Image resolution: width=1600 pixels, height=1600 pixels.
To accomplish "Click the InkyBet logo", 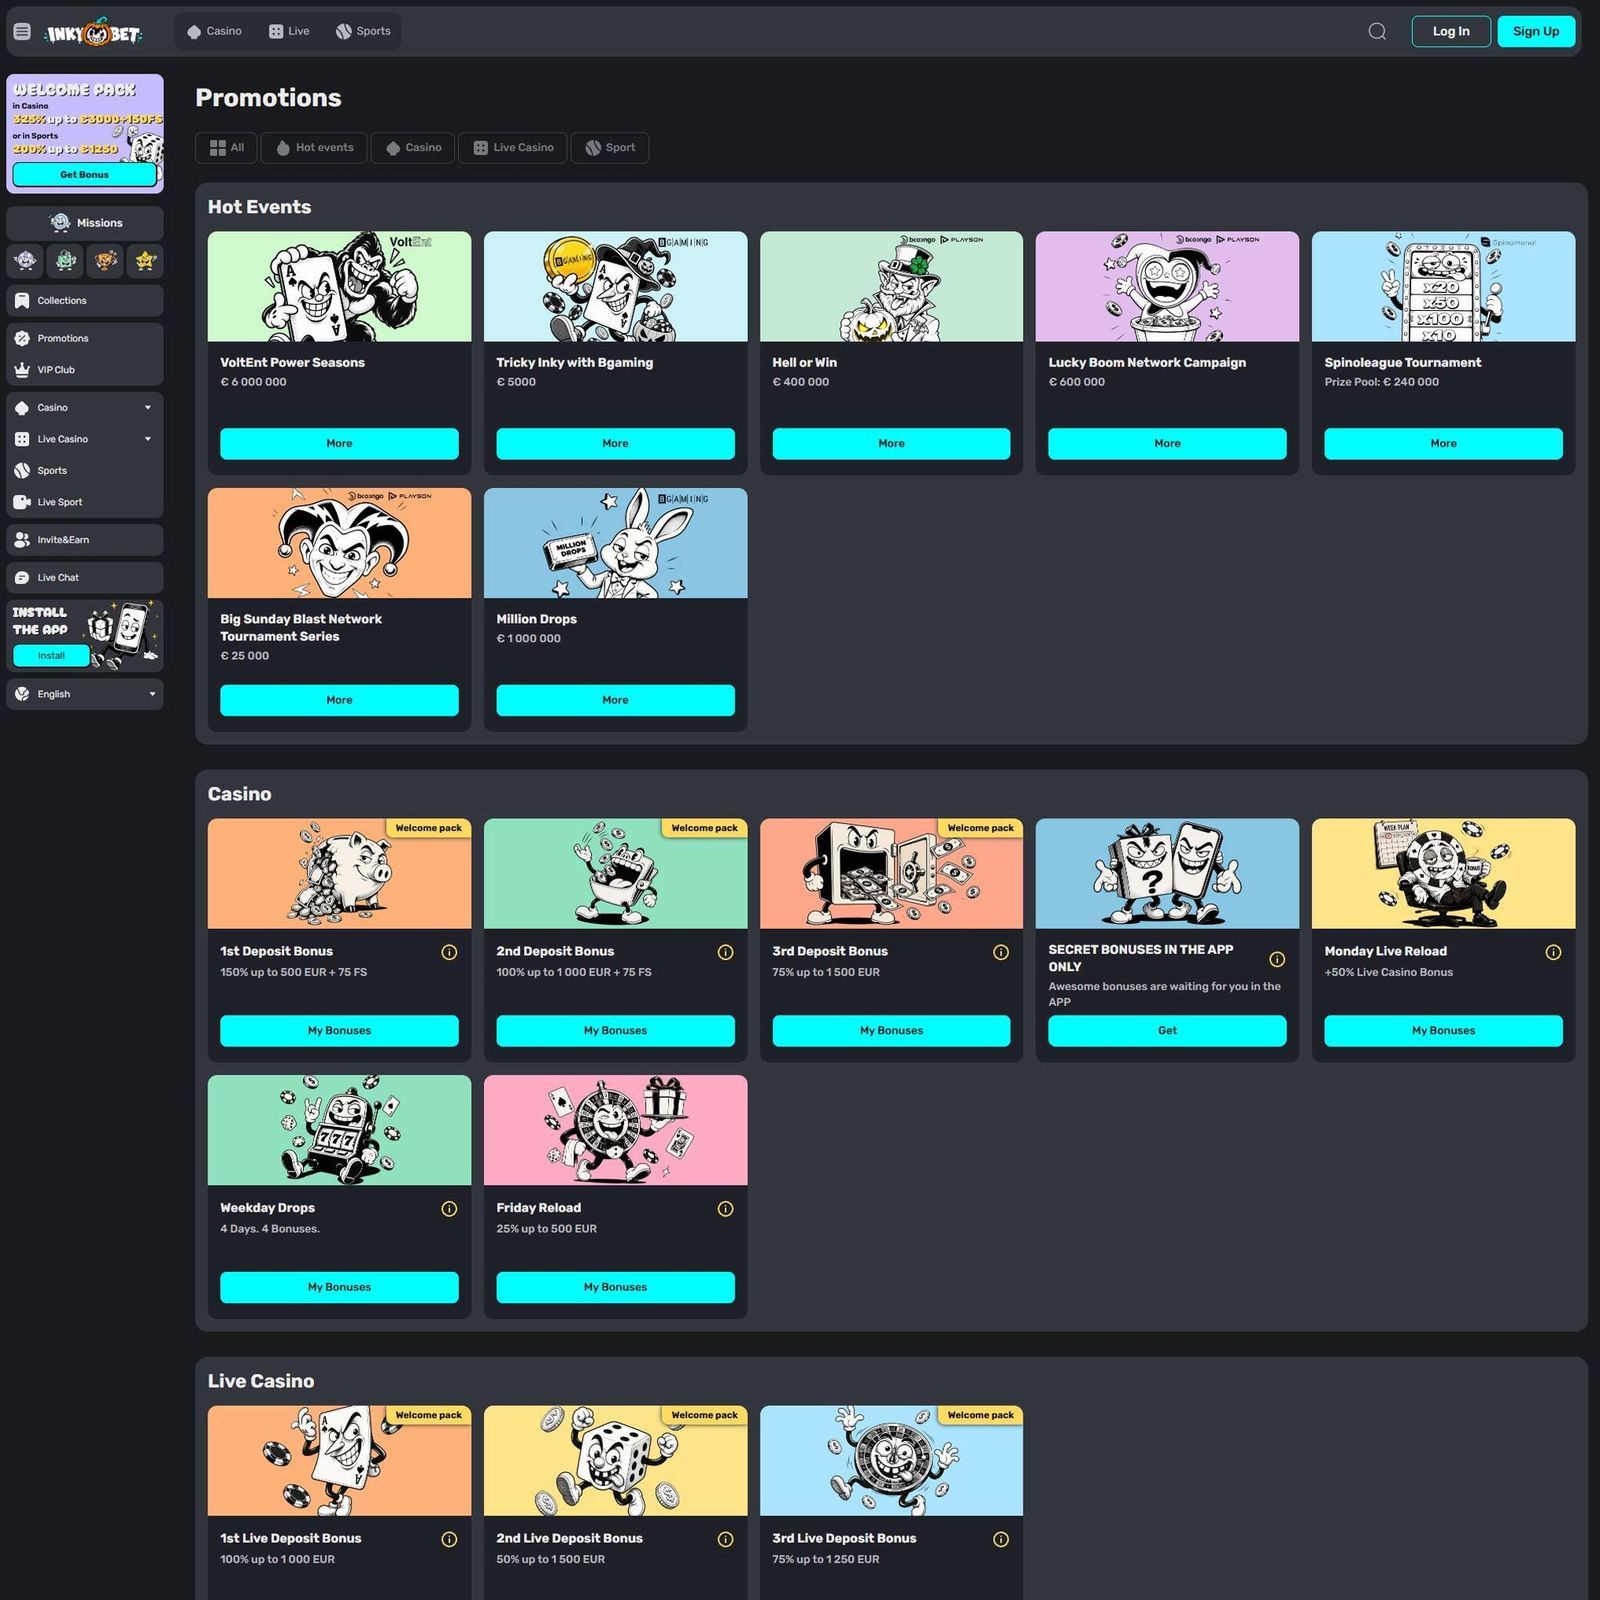I will point(94,32).
